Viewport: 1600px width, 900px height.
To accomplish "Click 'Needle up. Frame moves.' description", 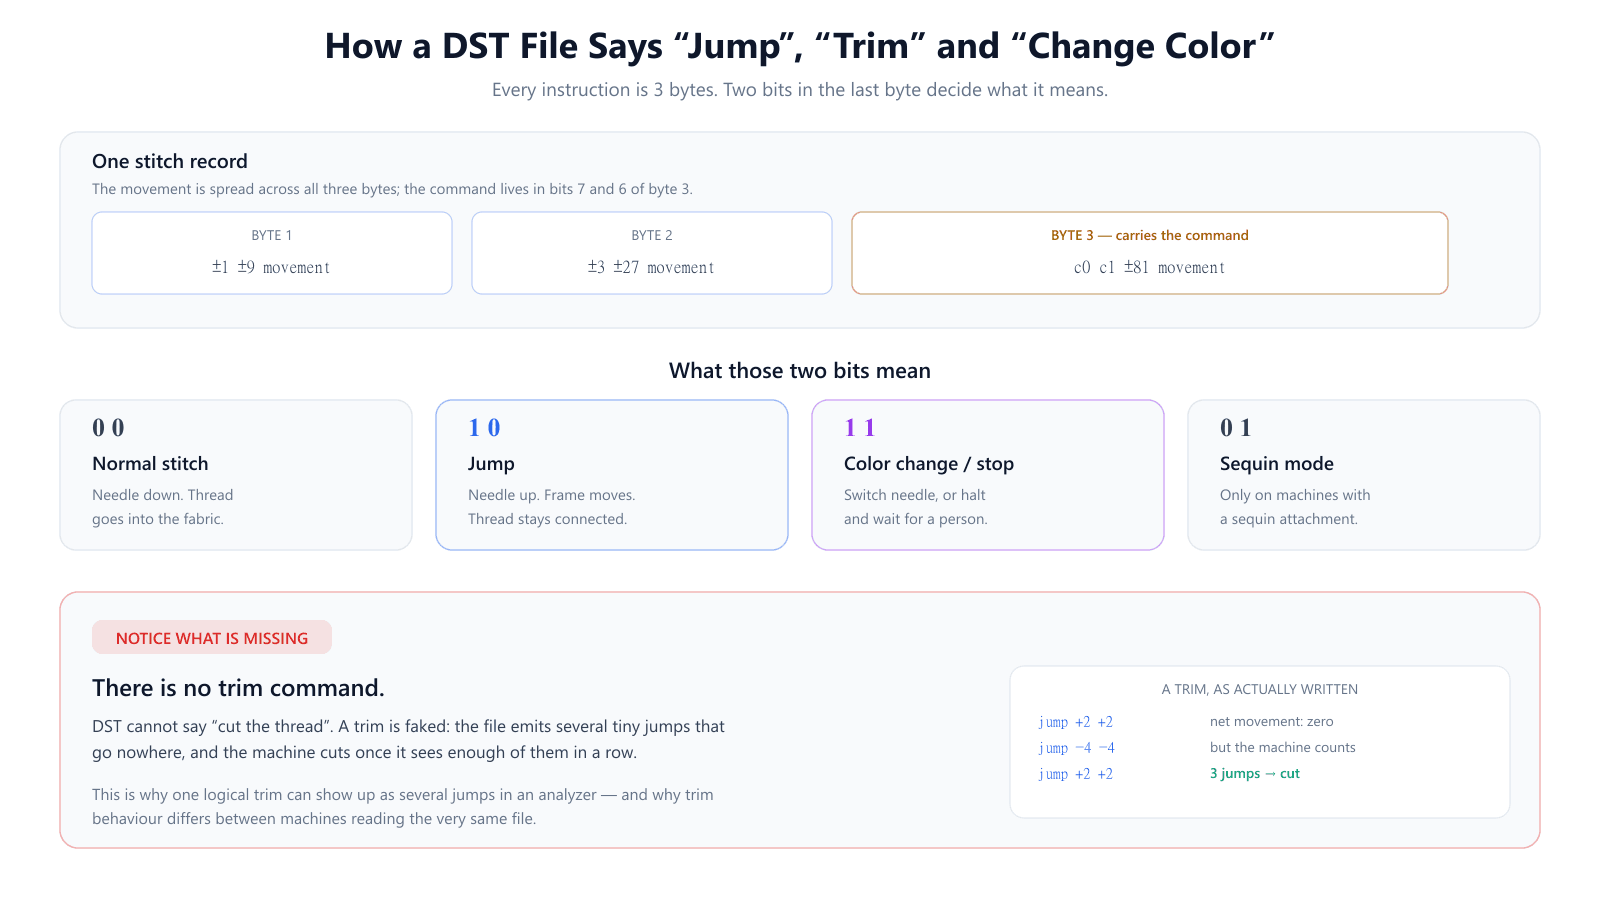I will click(552, 495).
